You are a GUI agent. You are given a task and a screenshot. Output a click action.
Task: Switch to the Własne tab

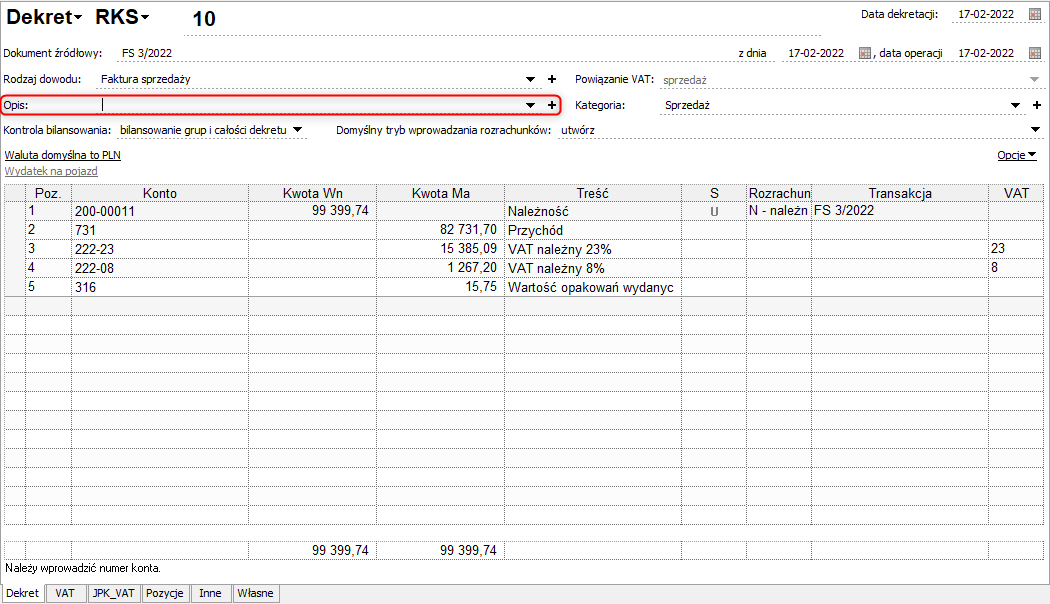(255, 593)
